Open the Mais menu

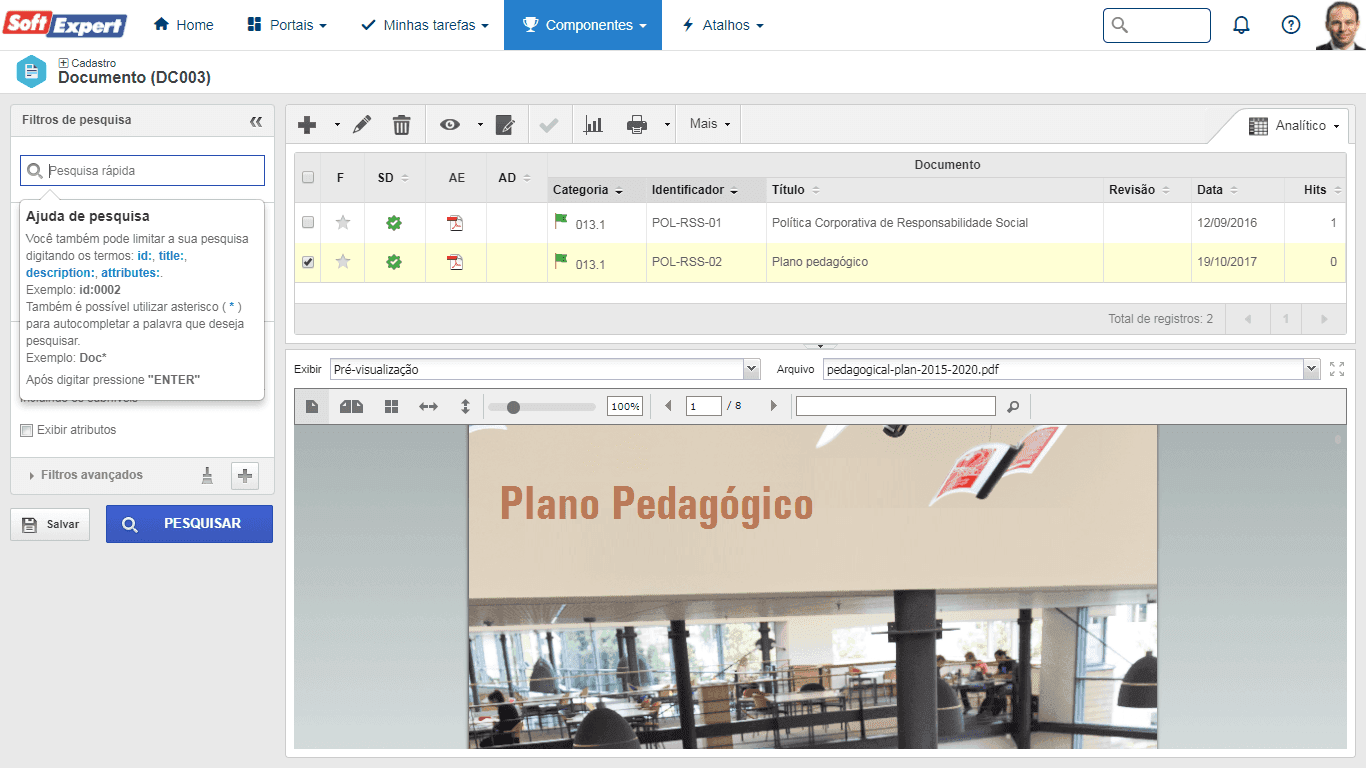[x=709, y=124]
